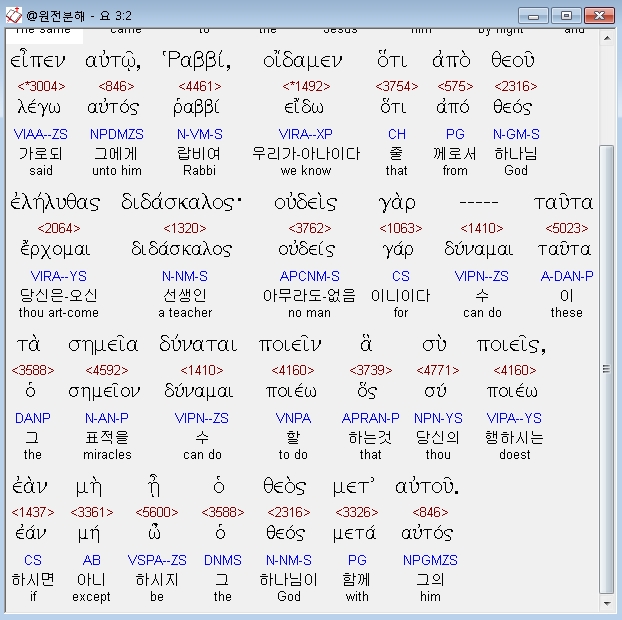Click Strong's number <1063>
Viewport: 622px width, 620px height.
click(x=401, y=228)
